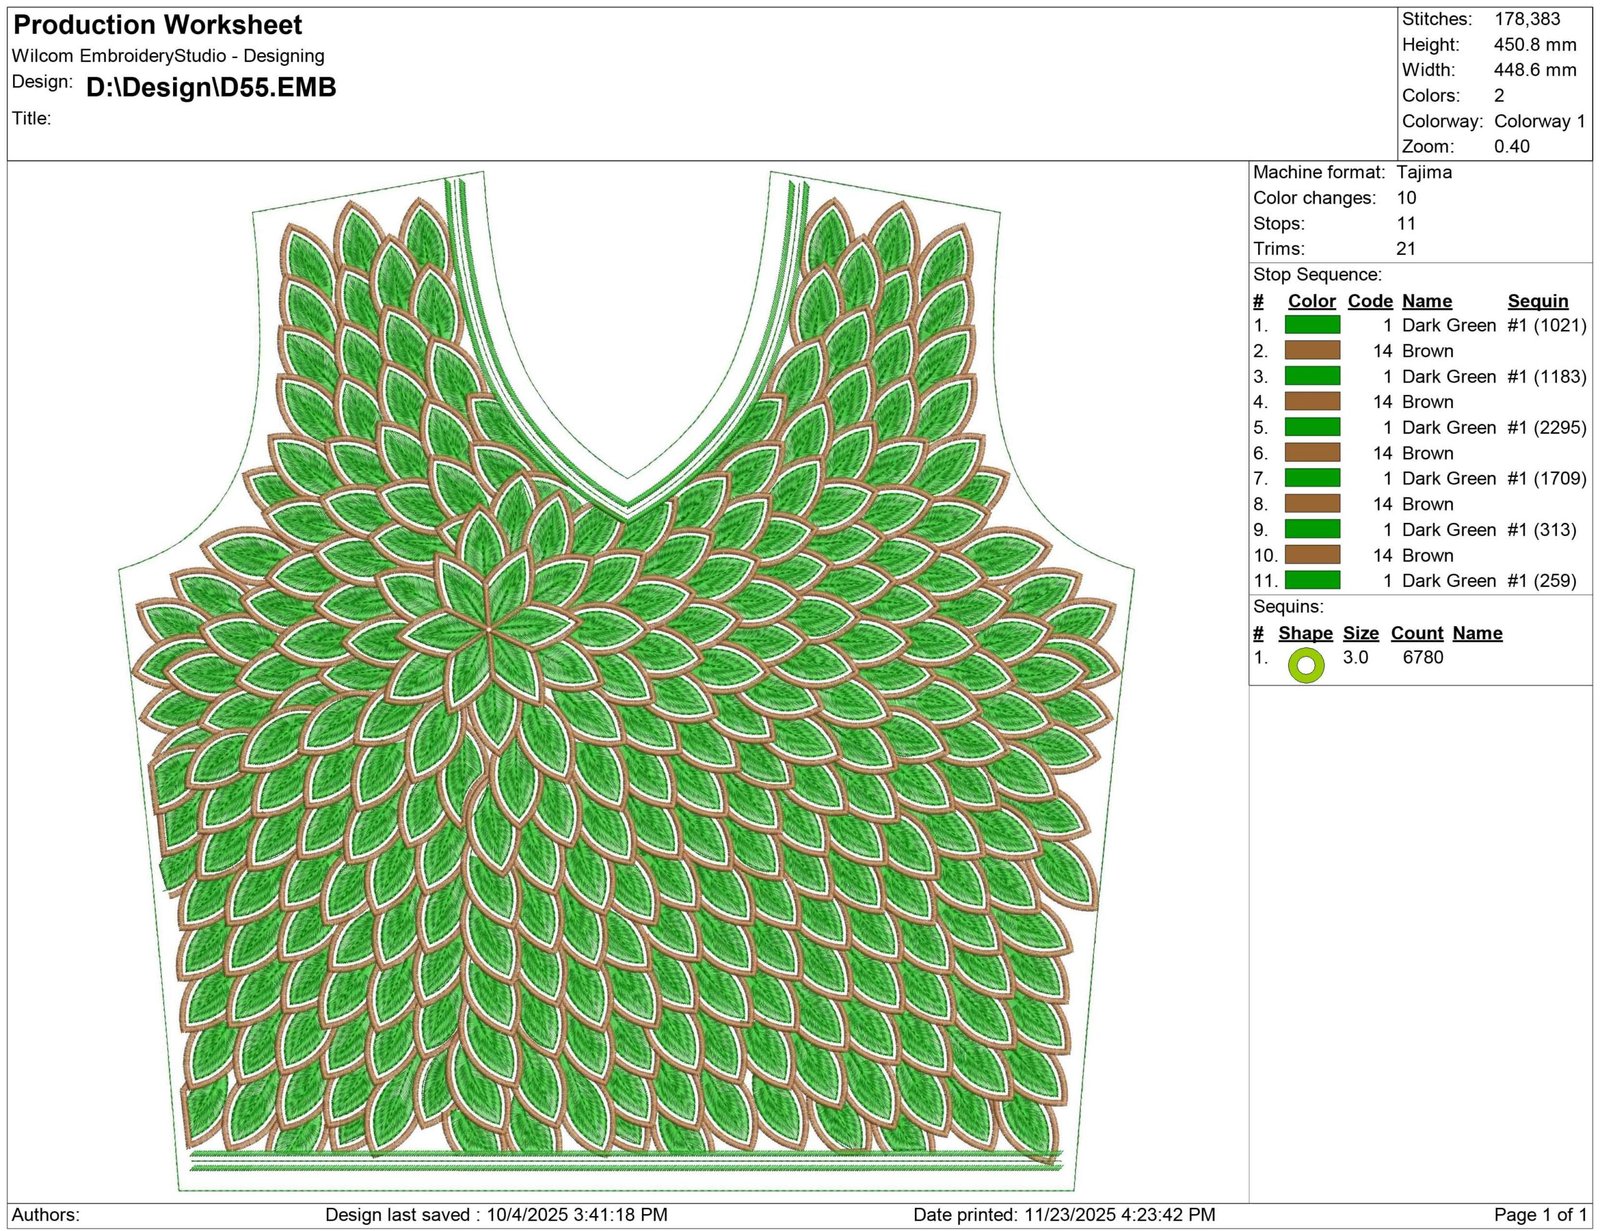Image resolution: width=1600 pixels, height=1231 pixels.
Task: Click the sequin reference #1 (2295)
Action: tap(1546, 427)
